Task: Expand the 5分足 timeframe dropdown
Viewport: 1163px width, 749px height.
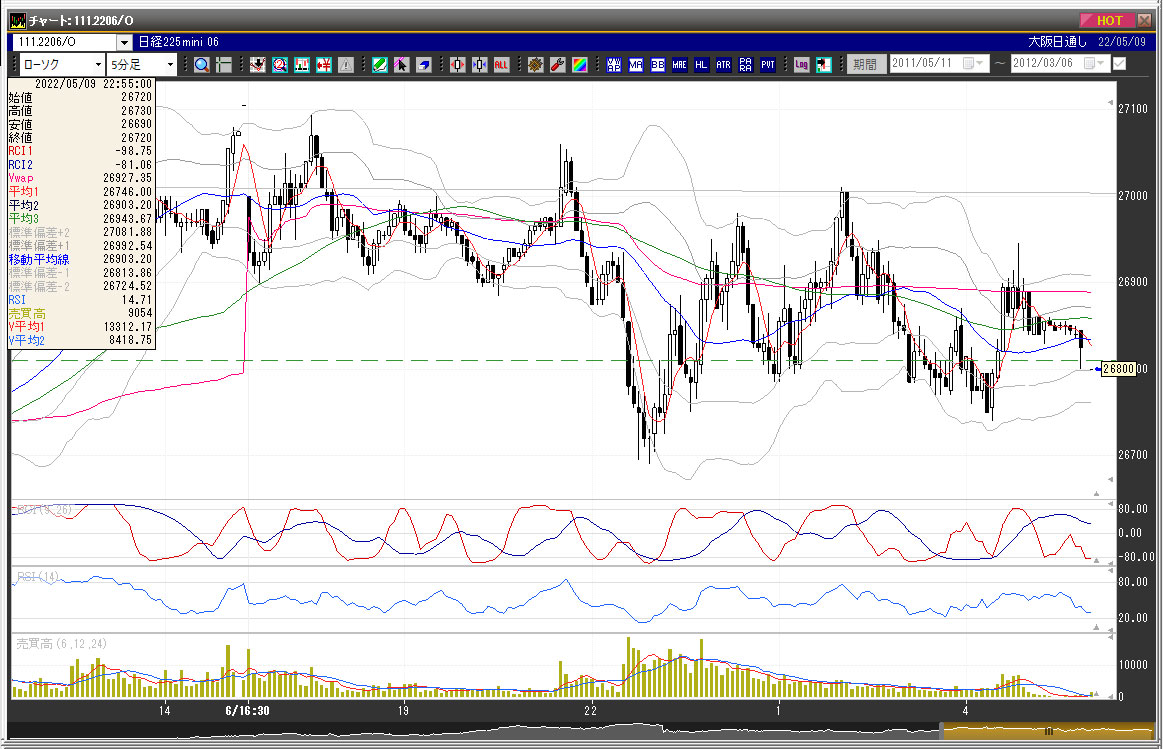Action: coord(170,65)
